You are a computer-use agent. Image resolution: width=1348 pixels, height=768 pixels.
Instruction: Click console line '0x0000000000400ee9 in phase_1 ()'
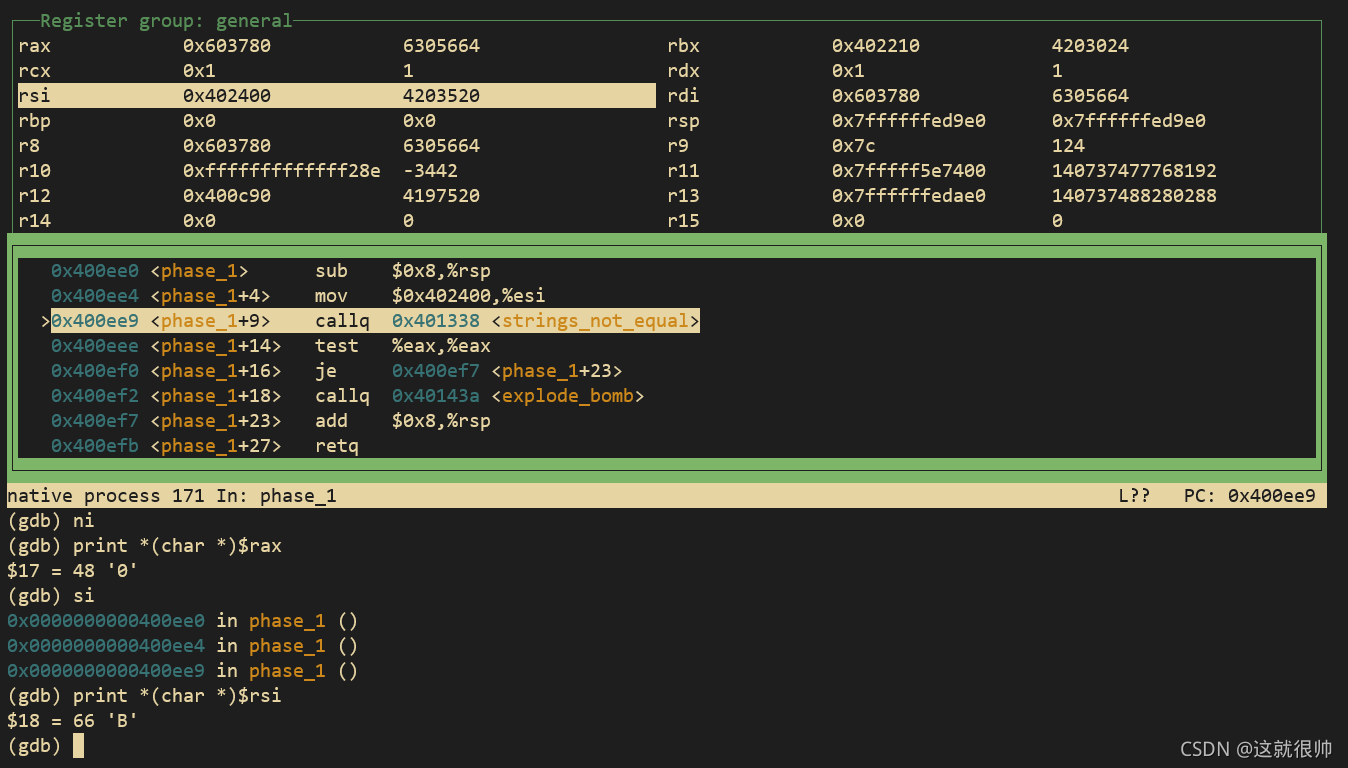pos(183,671)
